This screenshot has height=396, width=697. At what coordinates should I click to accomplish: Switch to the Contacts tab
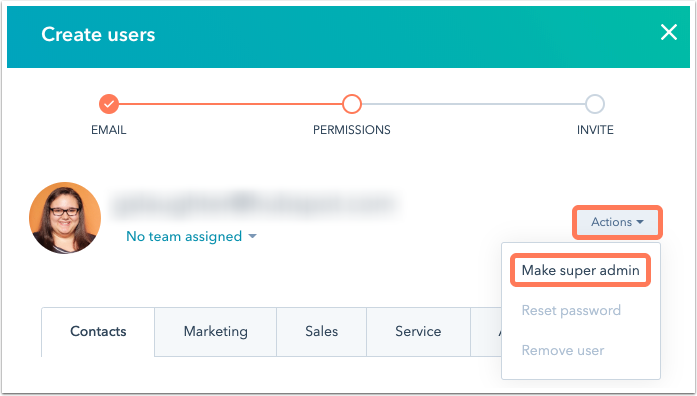coord(98,332)
